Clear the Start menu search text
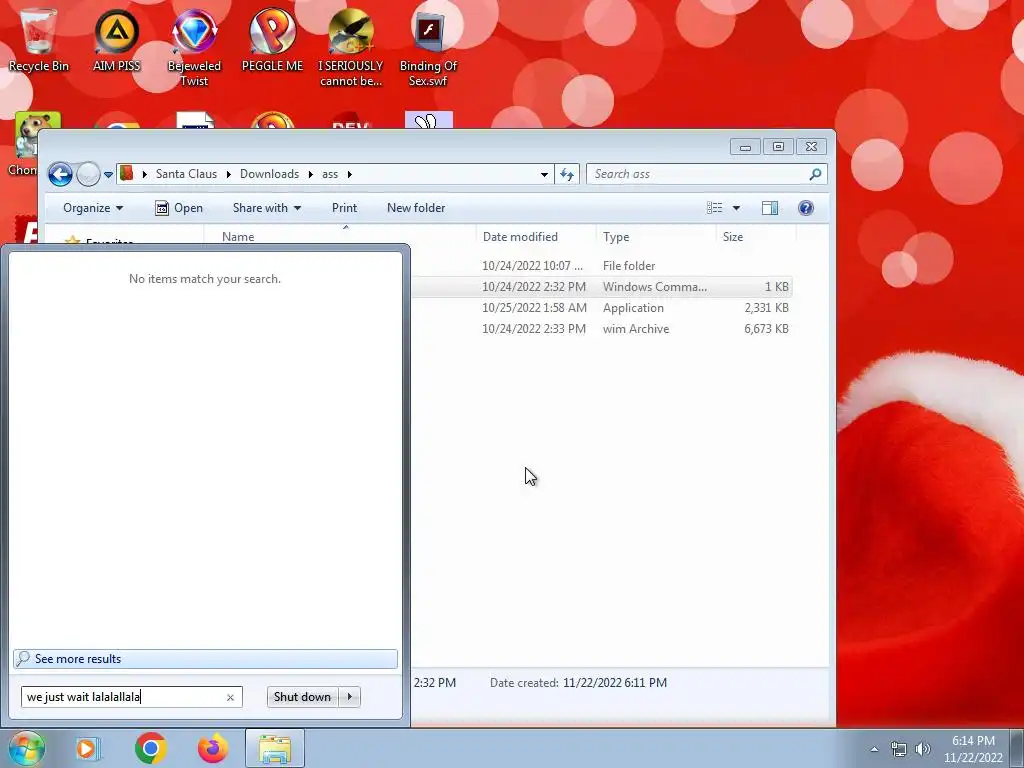 pyautogui.click(x=231, y=697)
